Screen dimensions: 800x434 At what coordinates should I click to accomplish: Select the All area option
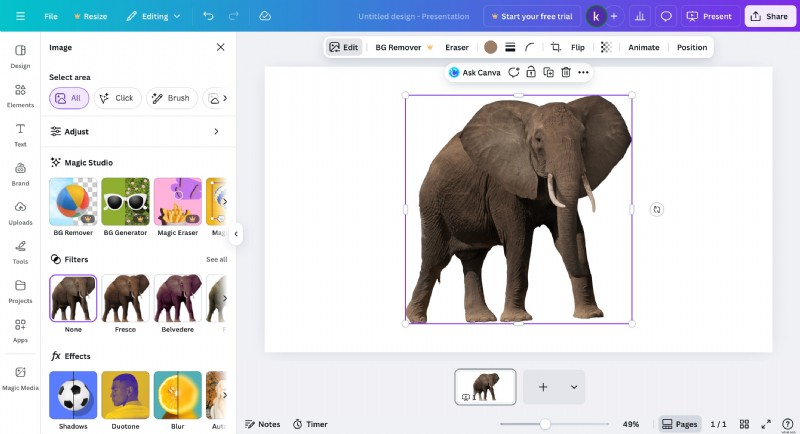tap(69, 98)
